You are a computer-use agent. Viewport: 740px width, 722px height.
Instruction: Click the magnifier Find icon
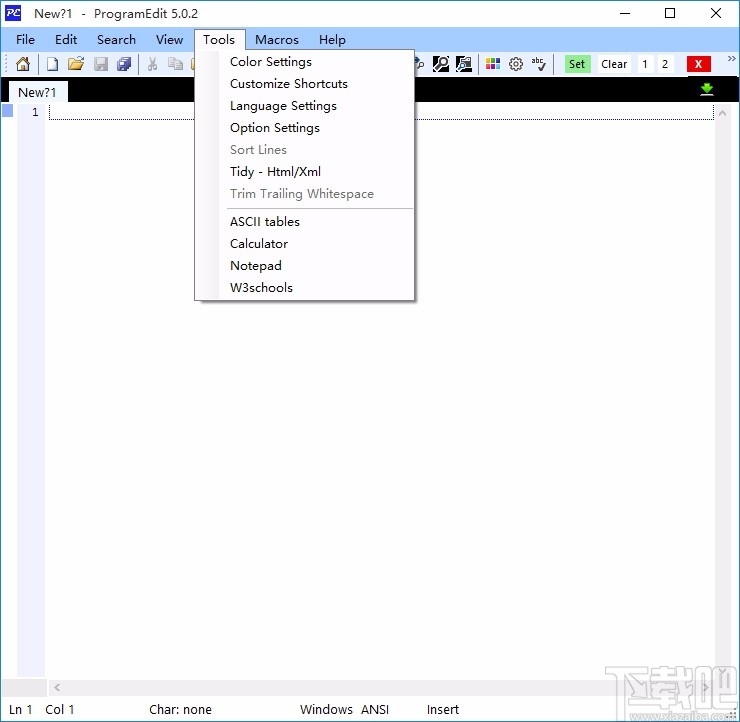(441, 64)
